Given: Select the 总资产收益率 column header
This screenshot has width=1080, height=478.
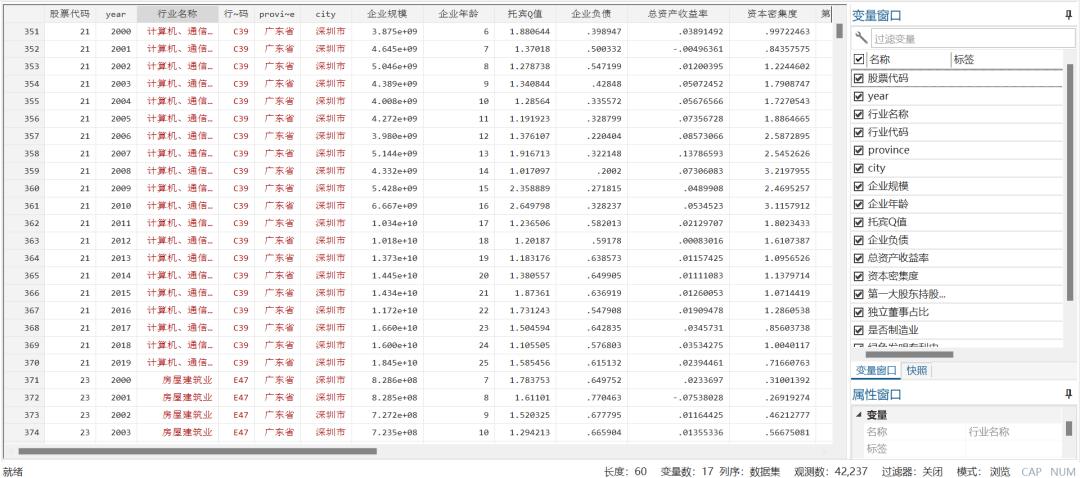Looking at the screenshot, I should [678, 14].
